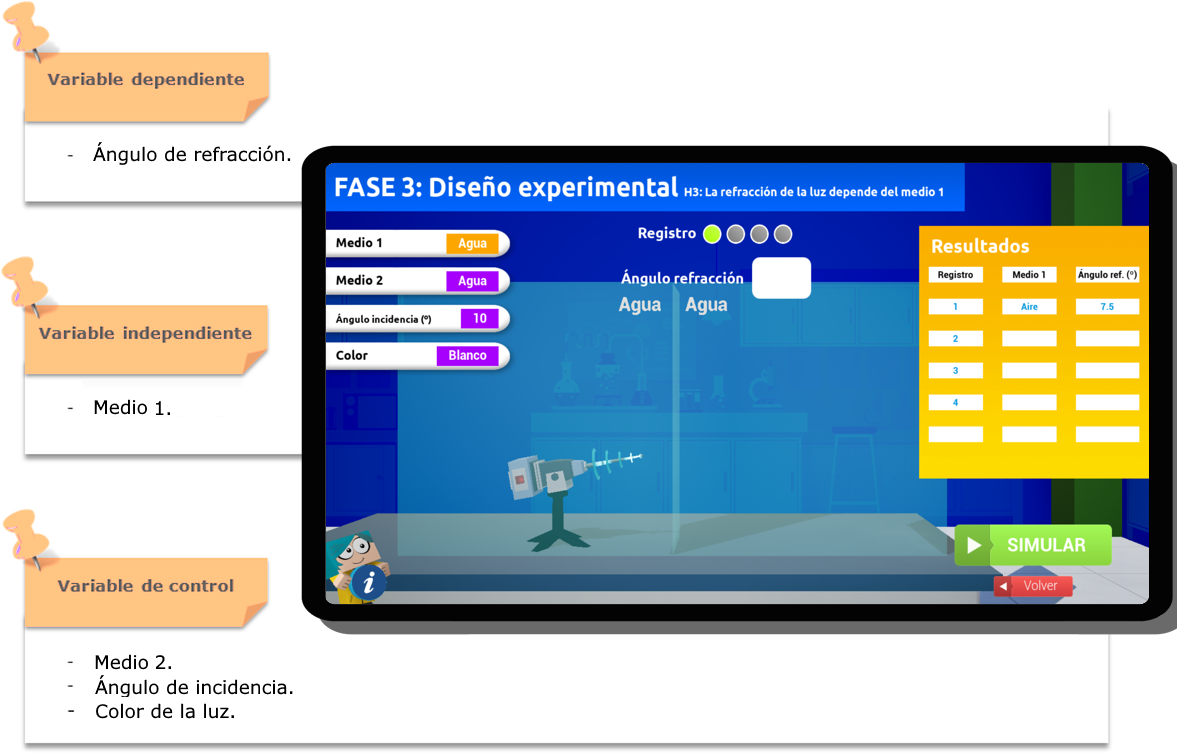Click the blue info icon
Screen dimensions: 1177x753
click(x=369, y=581)
